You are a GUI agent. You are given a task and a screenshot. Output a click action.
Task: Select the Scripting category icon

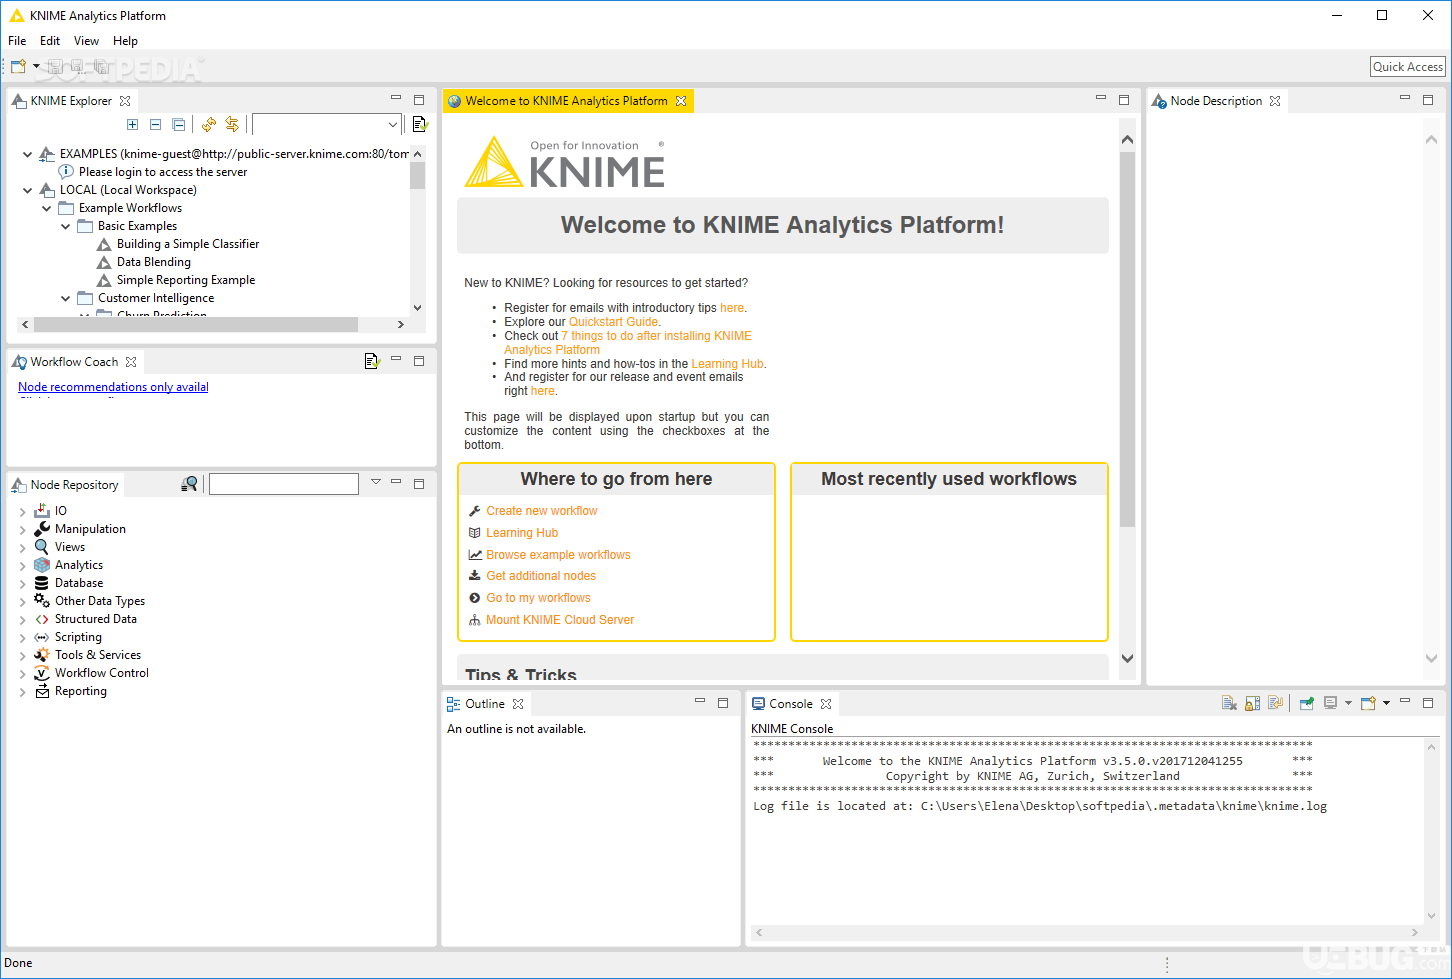[42, 637]
